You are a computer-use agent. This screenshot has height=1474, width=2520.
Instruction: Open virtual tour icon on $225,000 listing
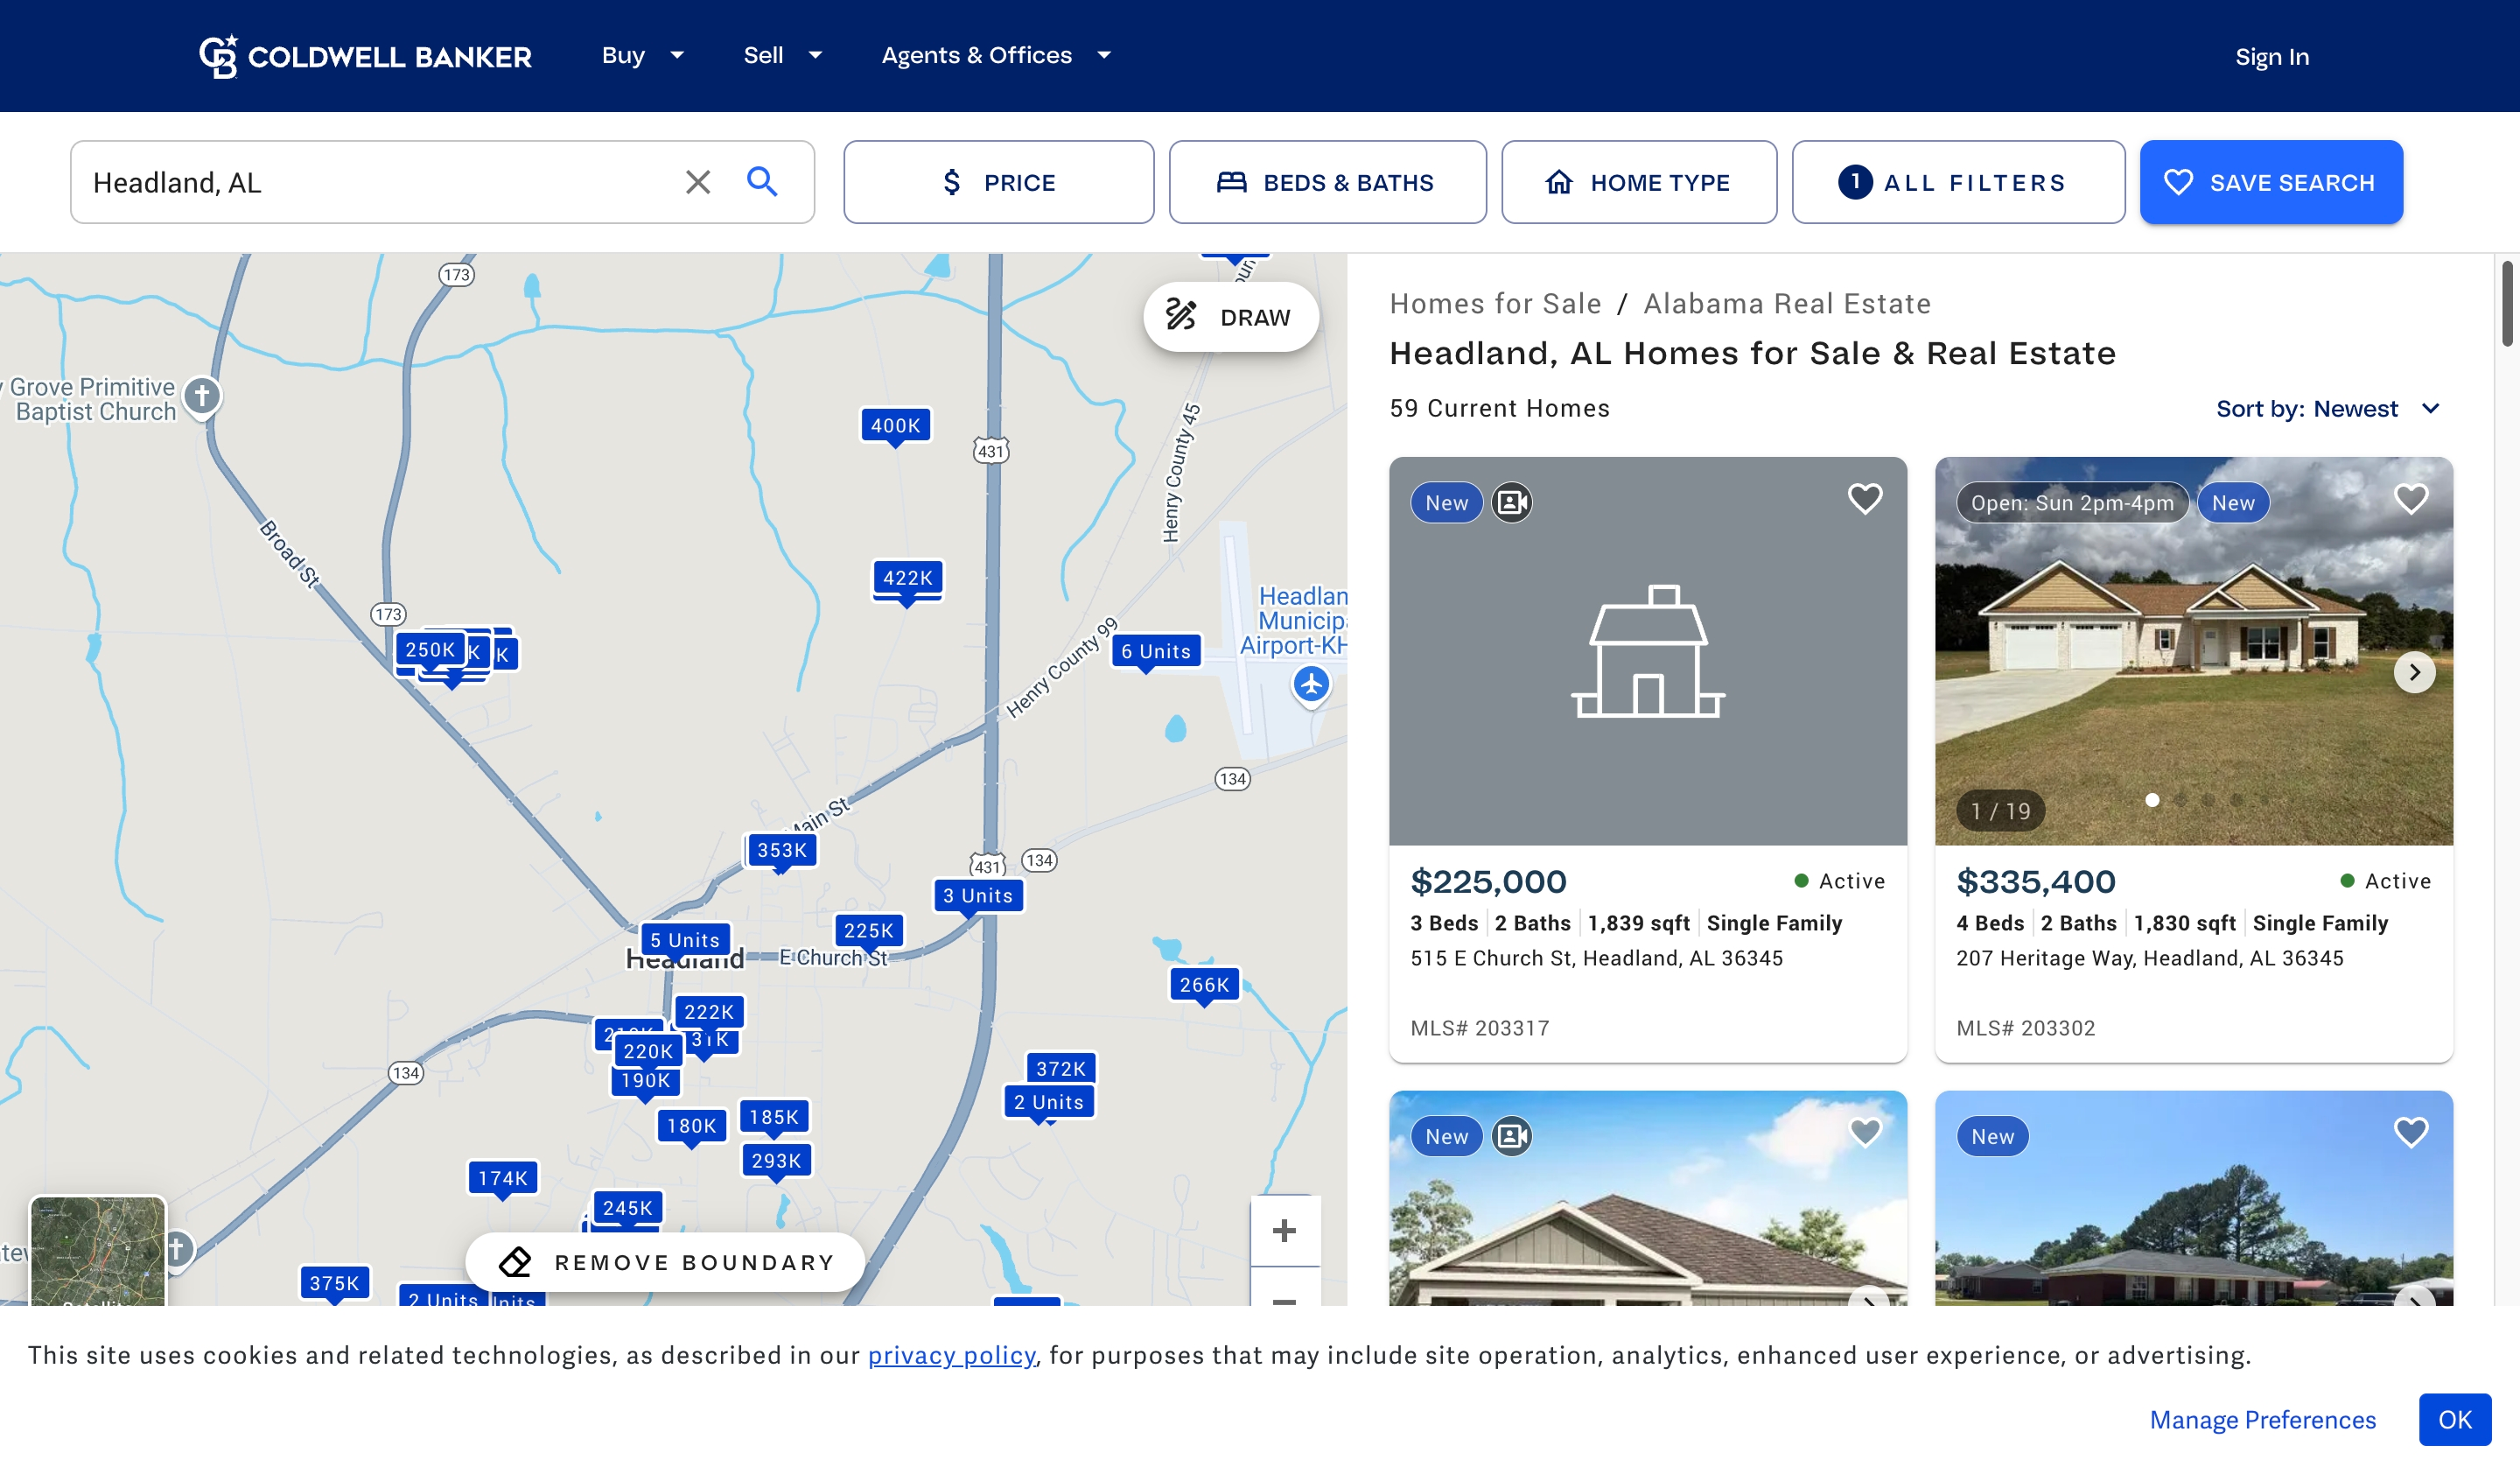[x=1511, y=502]
